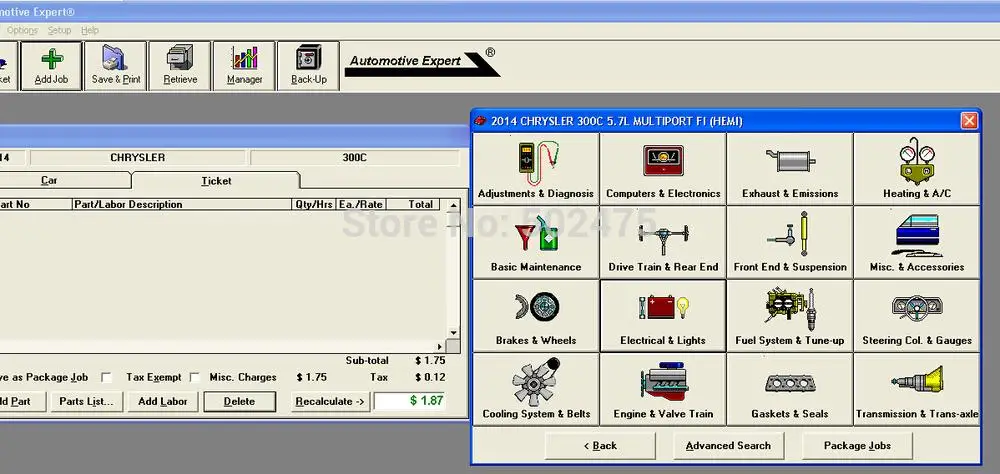This screenshot has height=474, width=1000.
Task: Click the < Back button
Action: pyautogui.click(x=600, y=446)
